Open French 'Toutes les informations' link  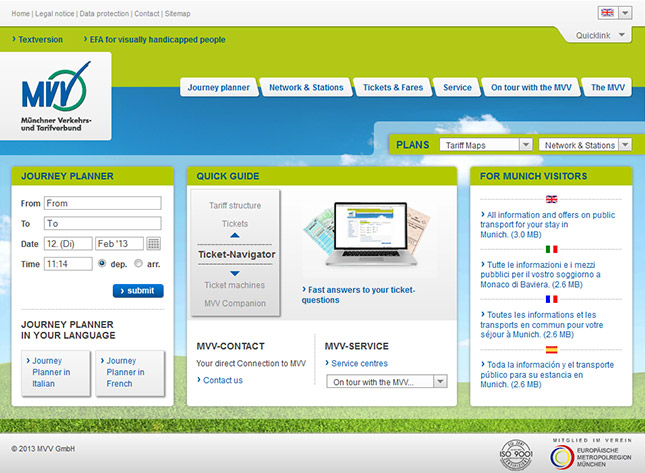click(x=541, y=325)
